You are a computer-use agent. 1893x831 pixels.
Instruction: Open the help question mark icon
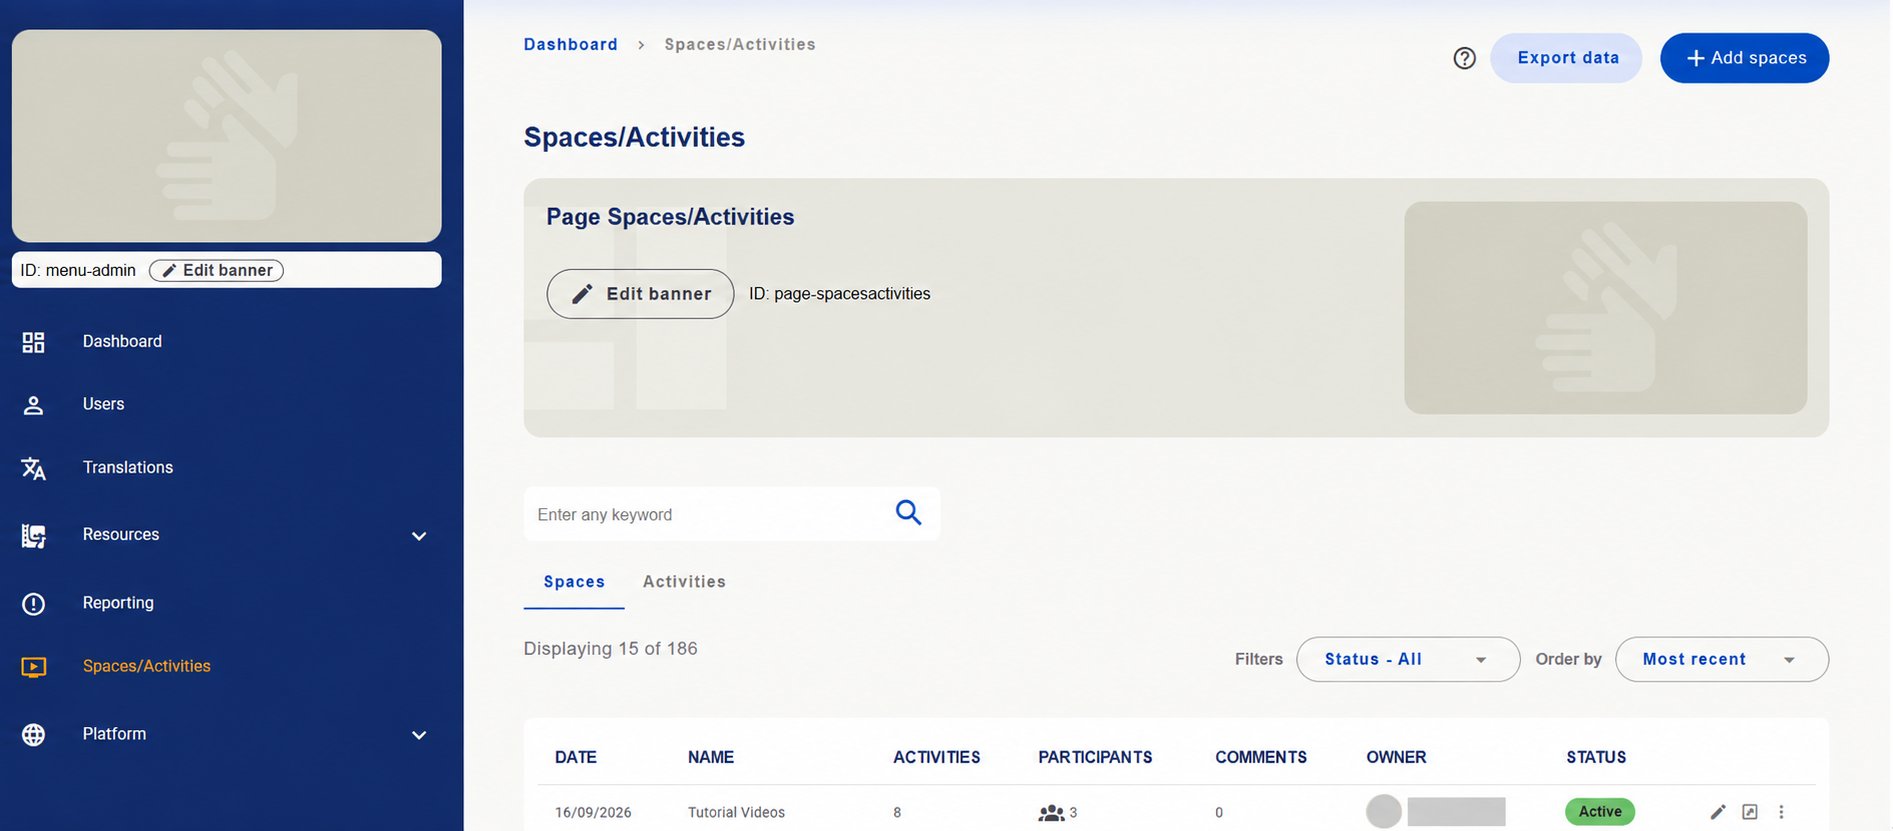click(x=1464, y=58)
